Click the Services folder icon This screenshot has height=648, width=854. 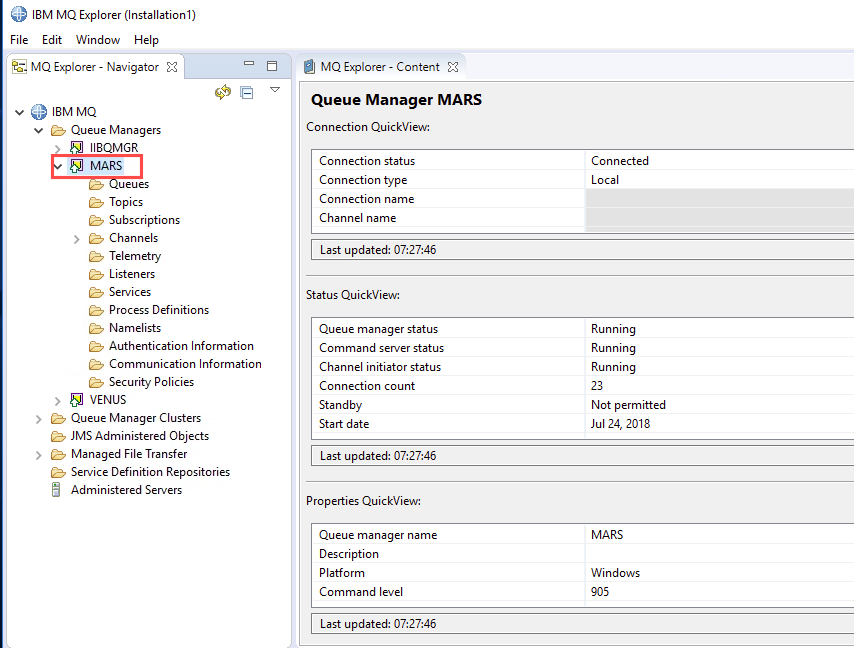(x=96, y=292)
